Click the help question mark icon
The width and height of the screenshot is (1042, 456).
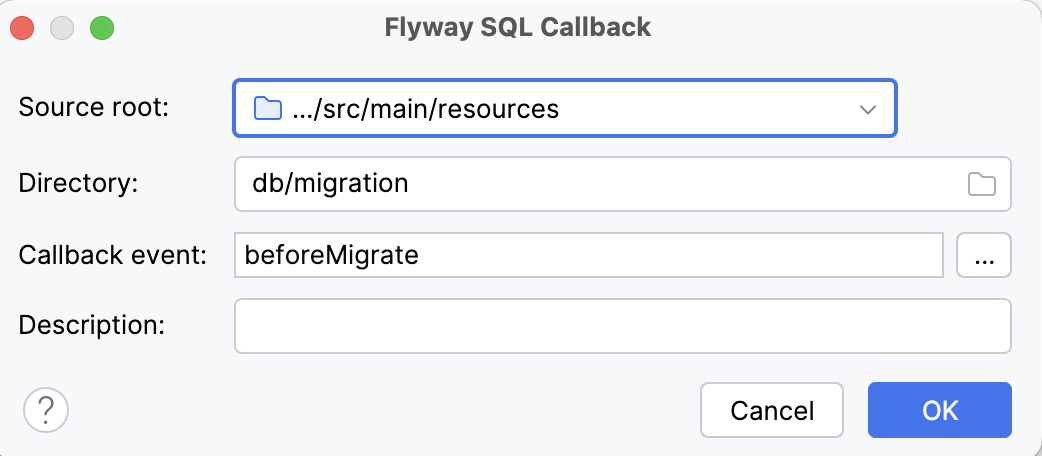(x=46, y=409)
